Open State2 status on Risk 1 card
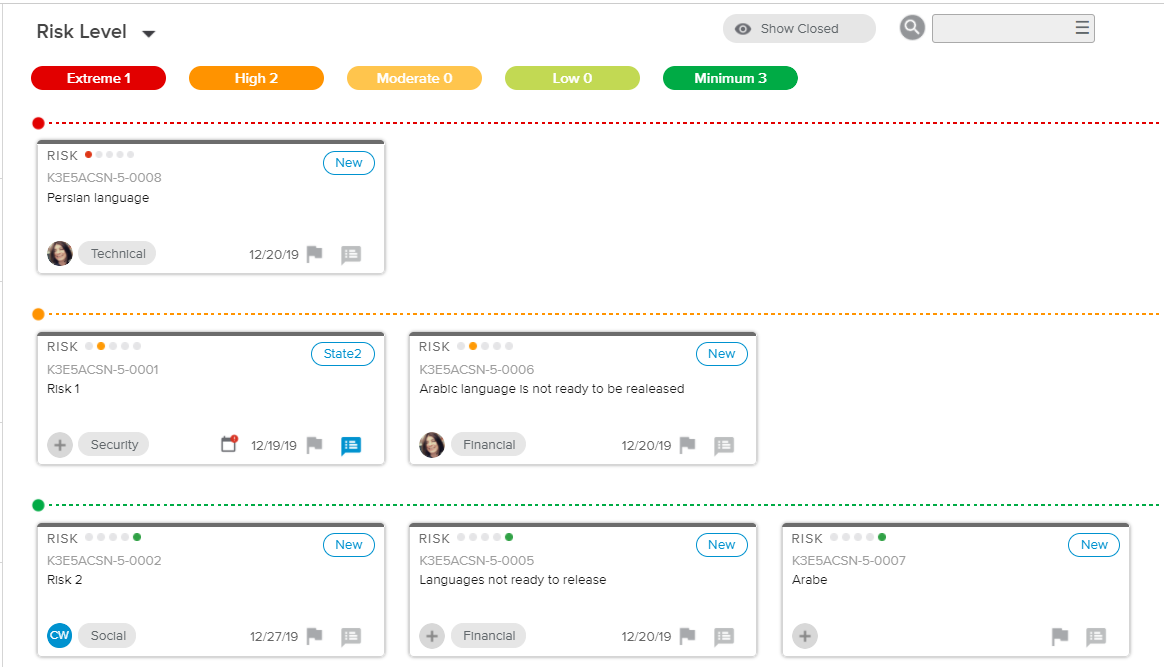 [x=342, y=354]
